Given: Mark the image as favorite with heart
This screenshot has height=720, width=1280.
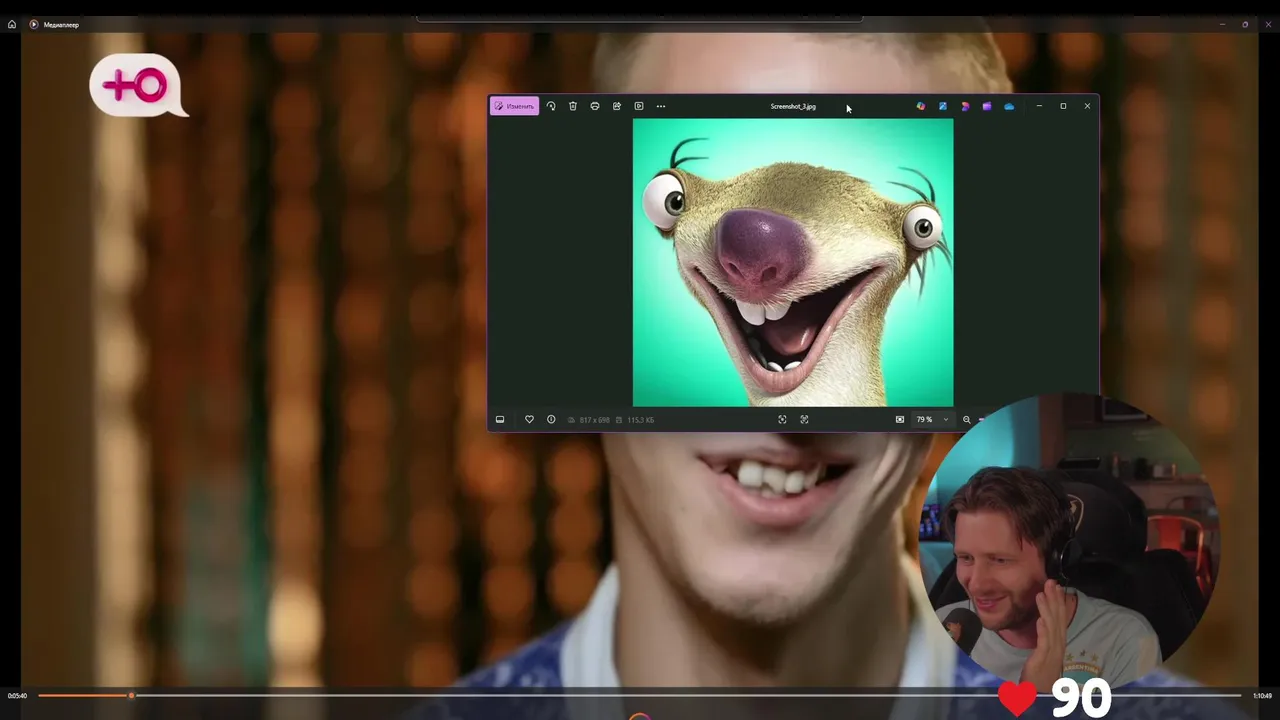Looking at the screenshot, I should [x=529, y=420].
